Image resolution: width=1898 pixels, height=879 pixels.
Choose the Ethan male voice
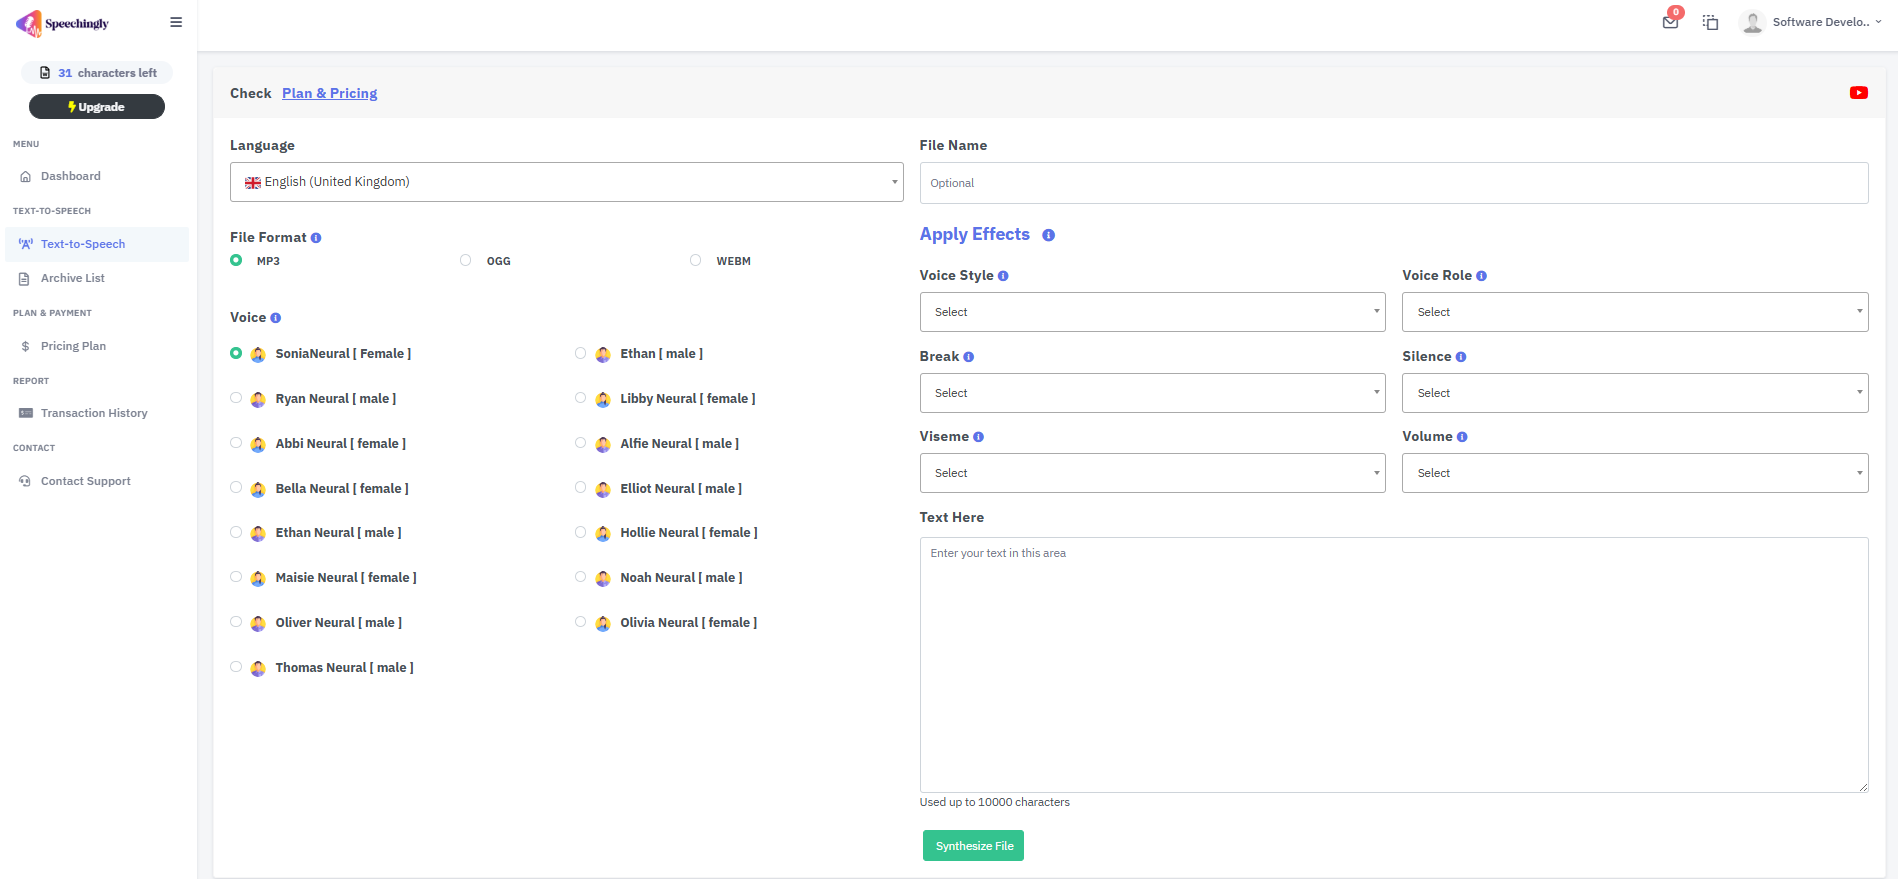pyautogui.click(x=581, y=353)
